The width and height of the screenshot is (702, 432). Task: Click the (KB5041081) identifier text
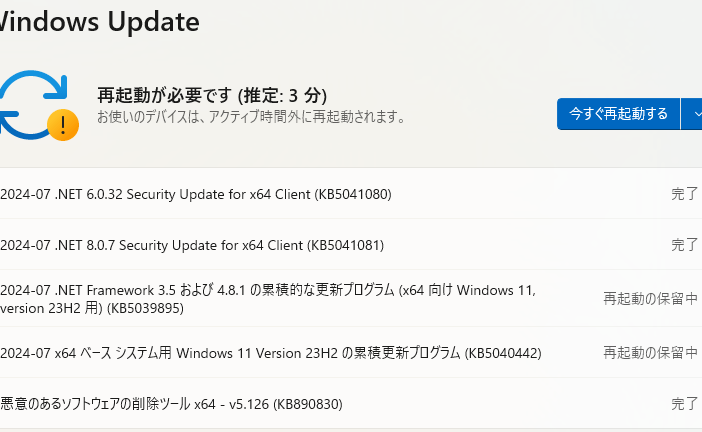(x=346, y=245)
